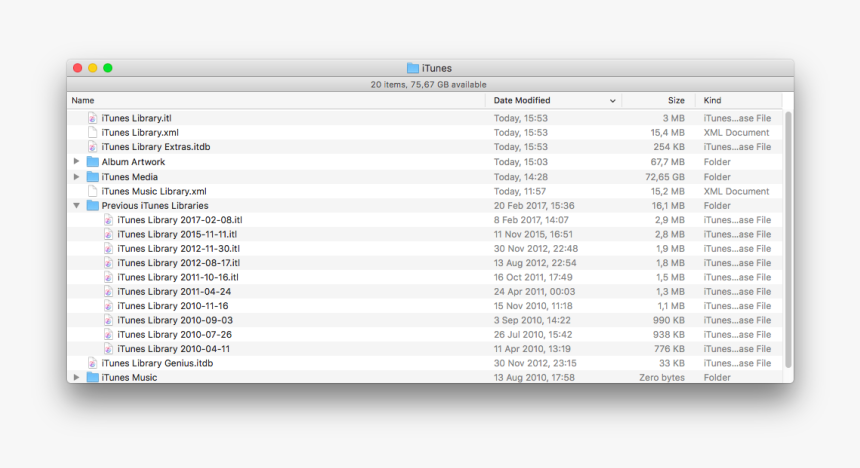Click the iTunes Library 2011-04-24 file icon
Screen dimensions: 860x468
109,291
